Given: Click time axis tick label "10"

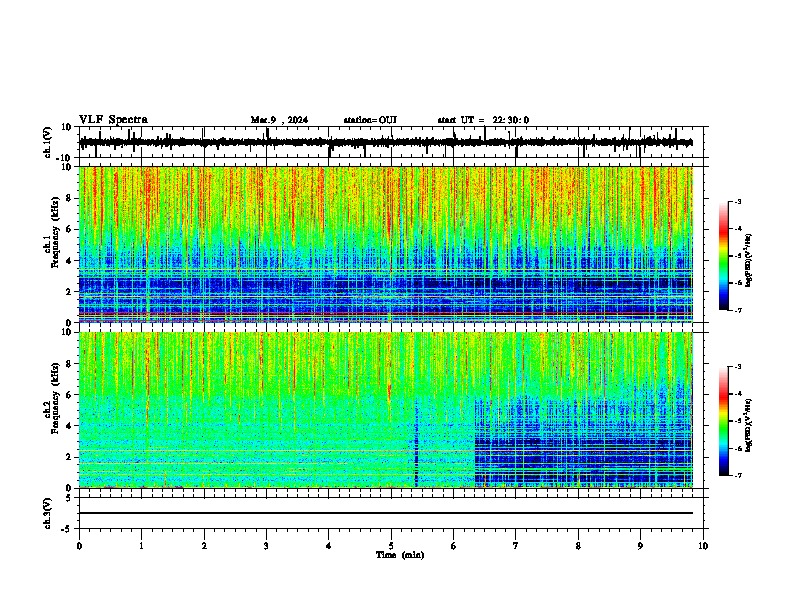Looking at the screenshot, I should pyautogui.click(x=703, y=546).
